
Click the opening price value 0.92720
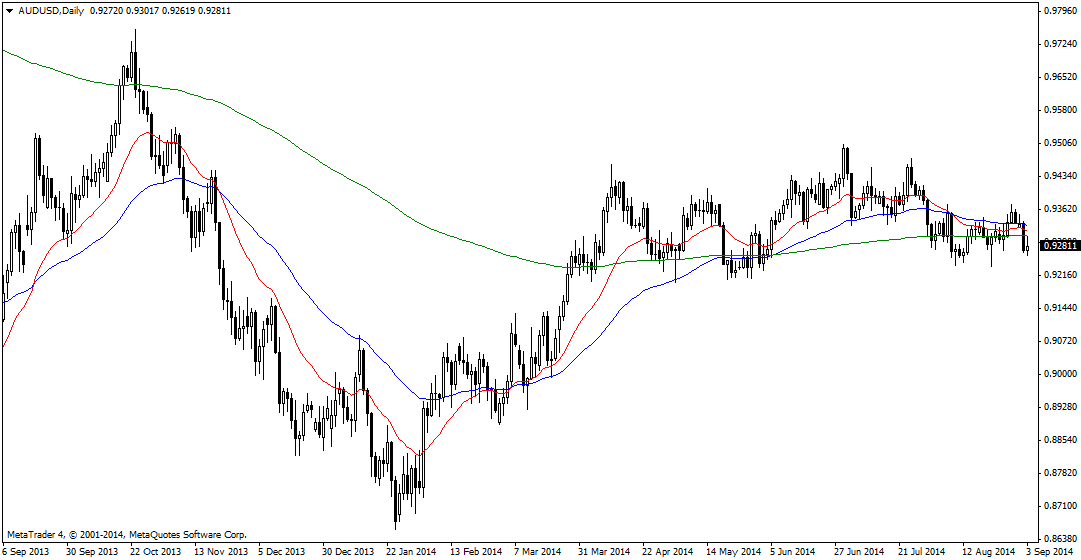click(107, 8)
